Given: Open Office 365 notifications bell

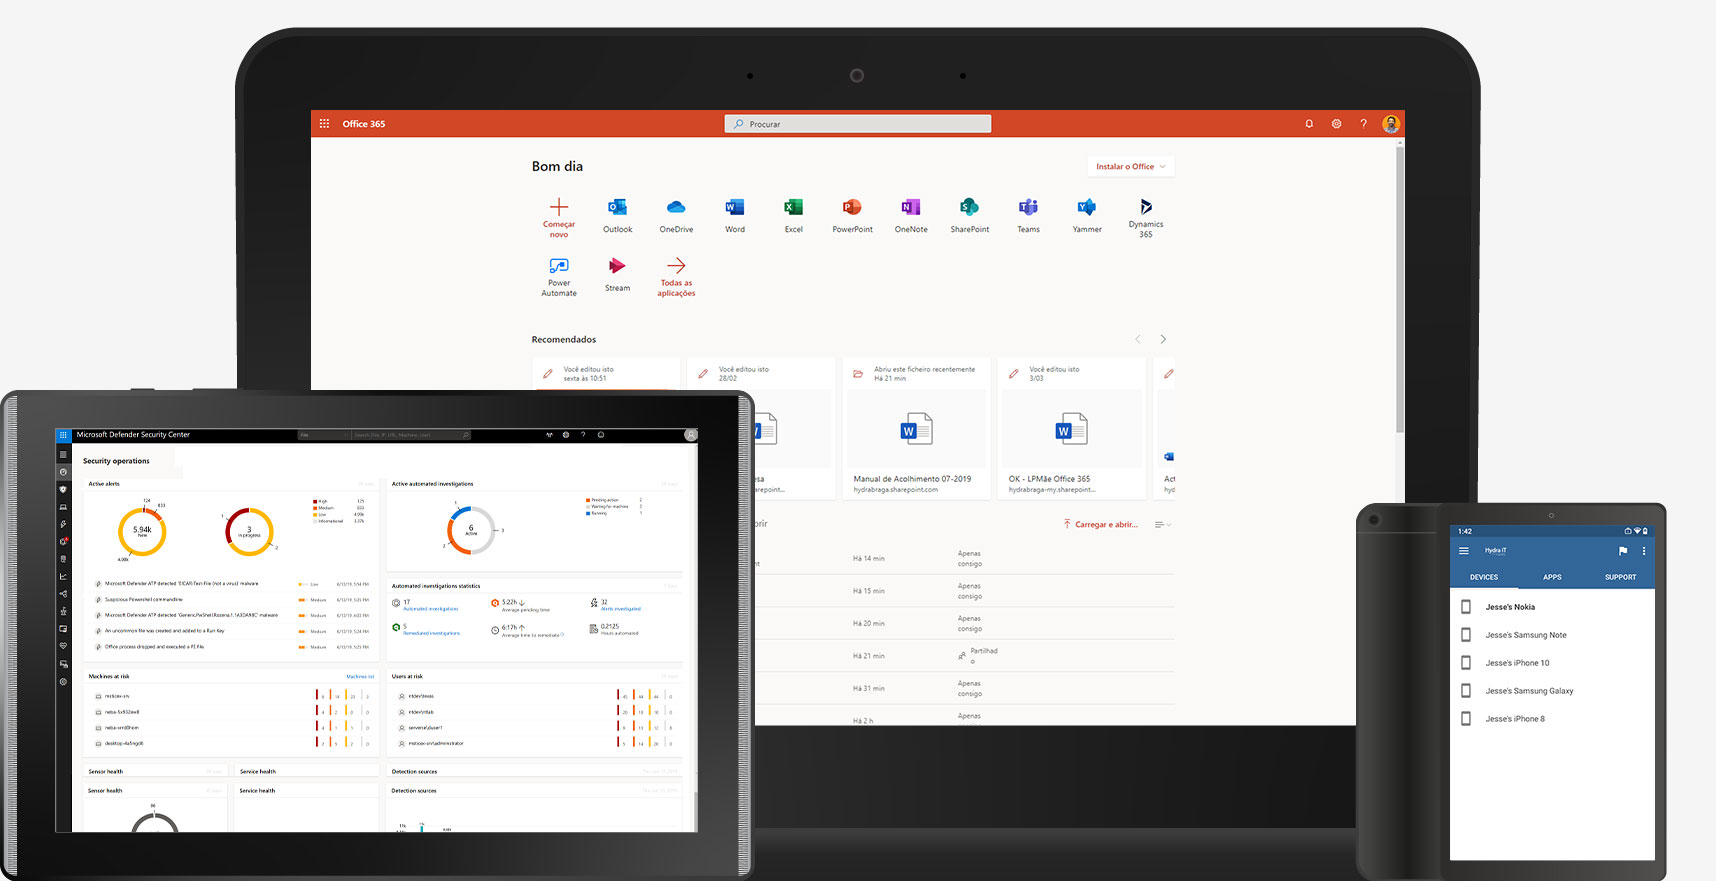Looking at the screenshot, I should point(1309,124).
